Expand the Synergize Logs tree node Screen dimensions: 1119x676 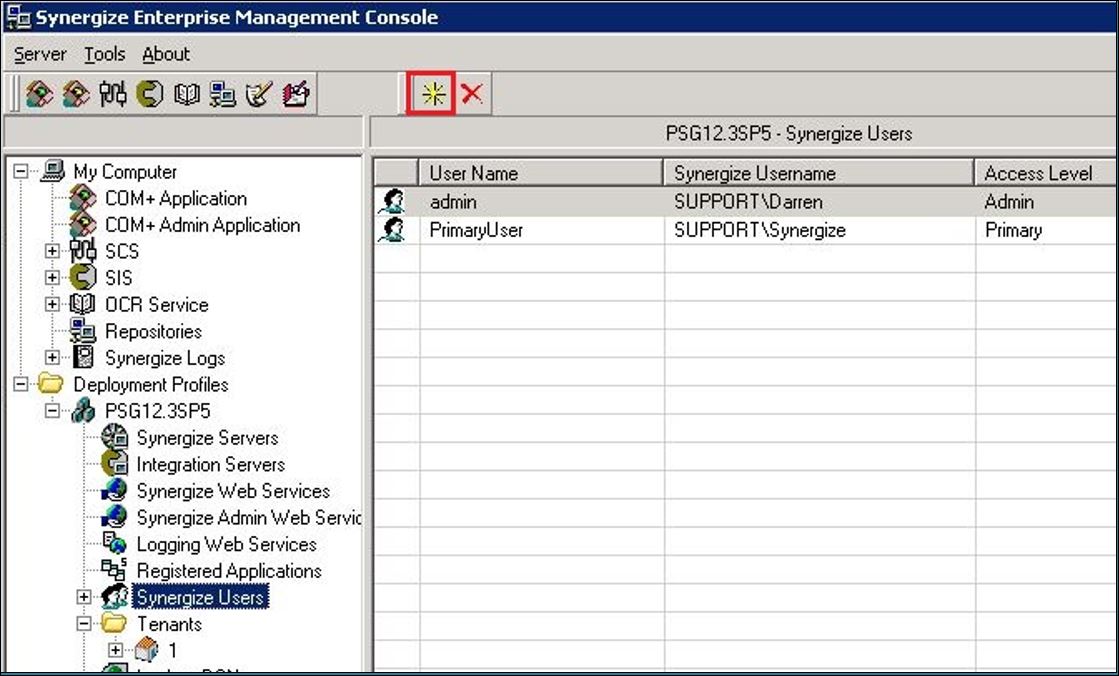click(52, 358)
